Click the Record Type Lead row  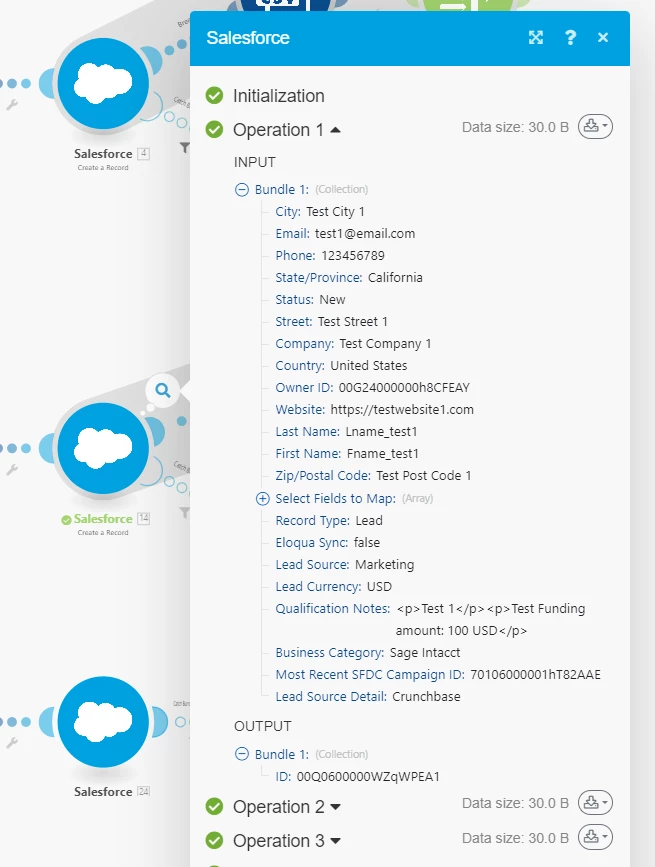[329, 521]
